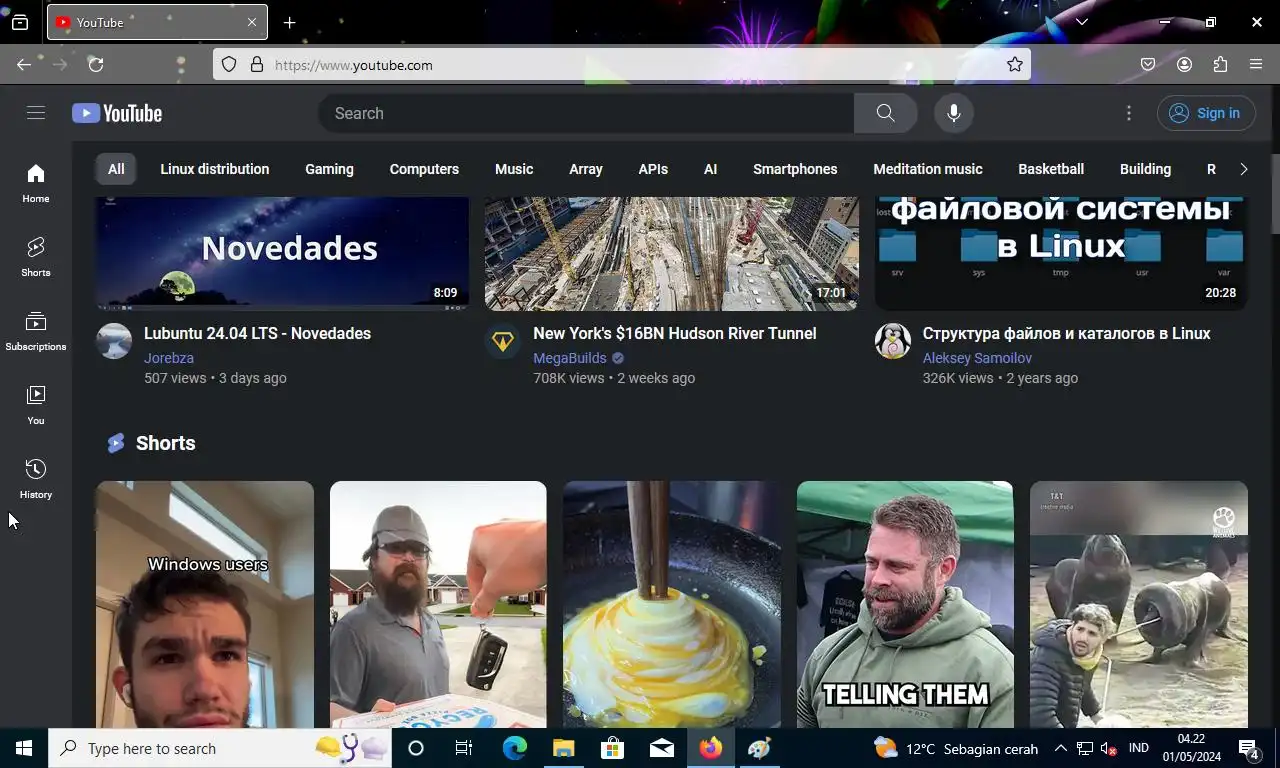Image resolution: width=1280 pixels, height=768 pixels.
Task: Select the Computers chip
Action: pos(424,169)
